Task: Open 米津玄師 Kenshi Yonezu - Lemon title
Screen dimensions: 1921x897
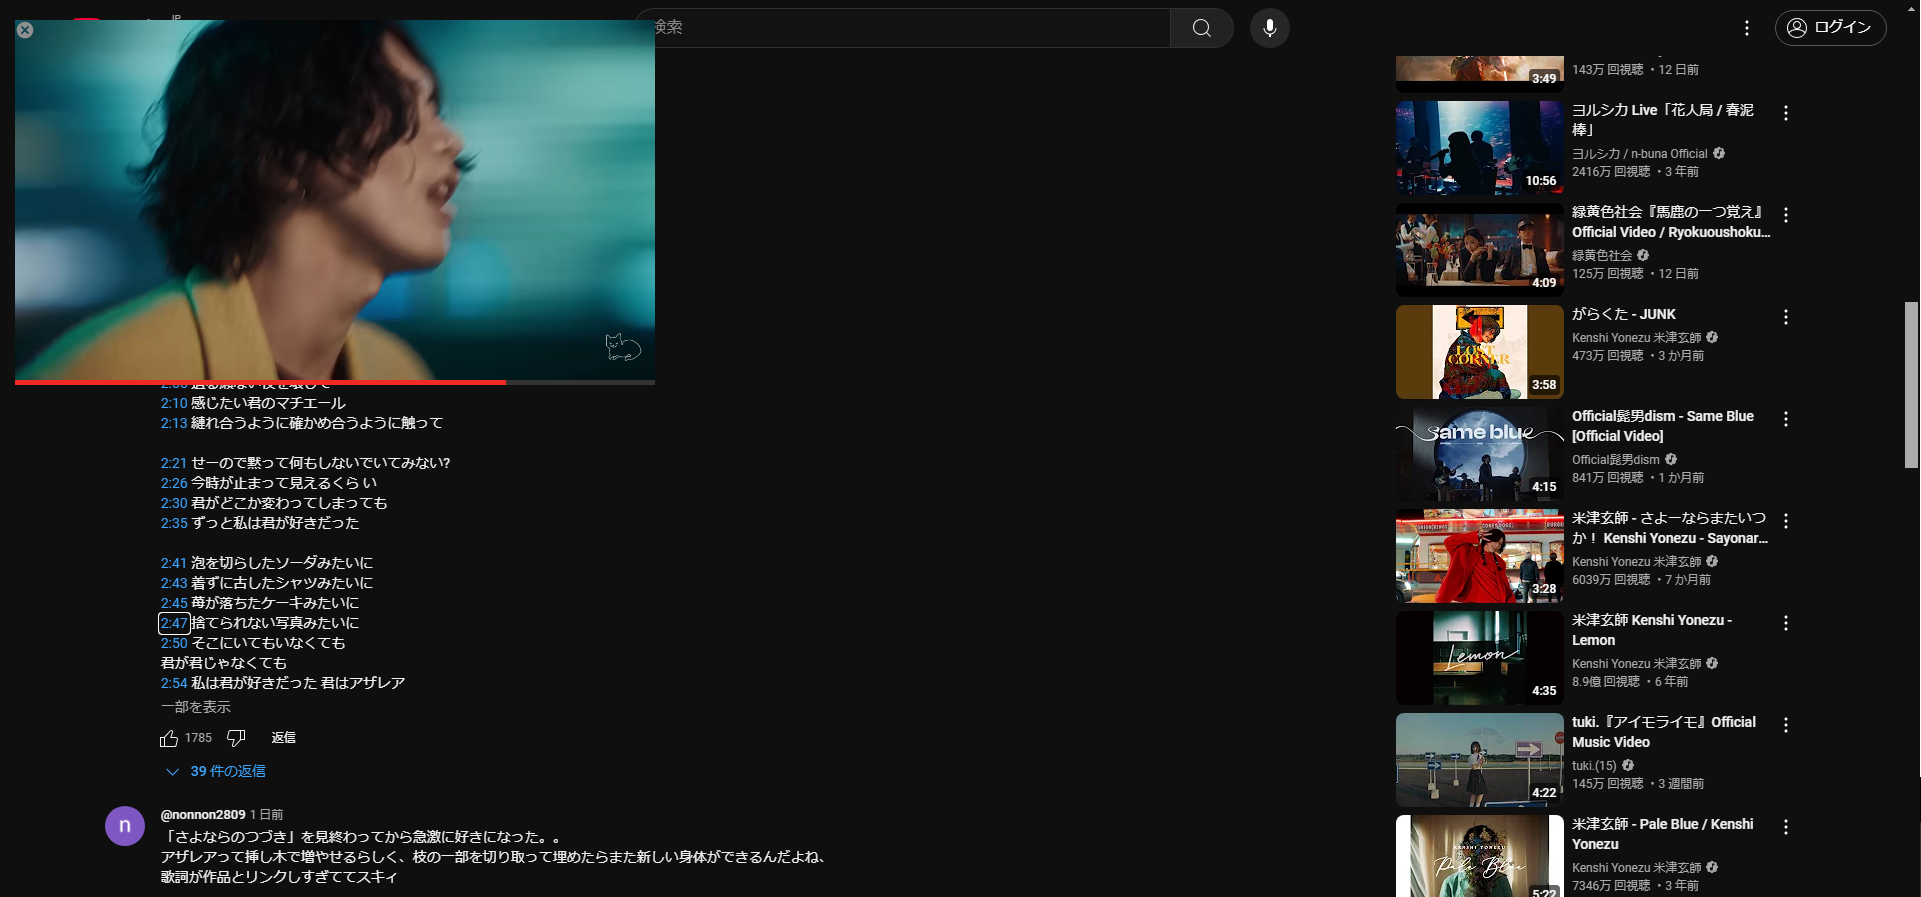Action: (x=1652, y=630)
